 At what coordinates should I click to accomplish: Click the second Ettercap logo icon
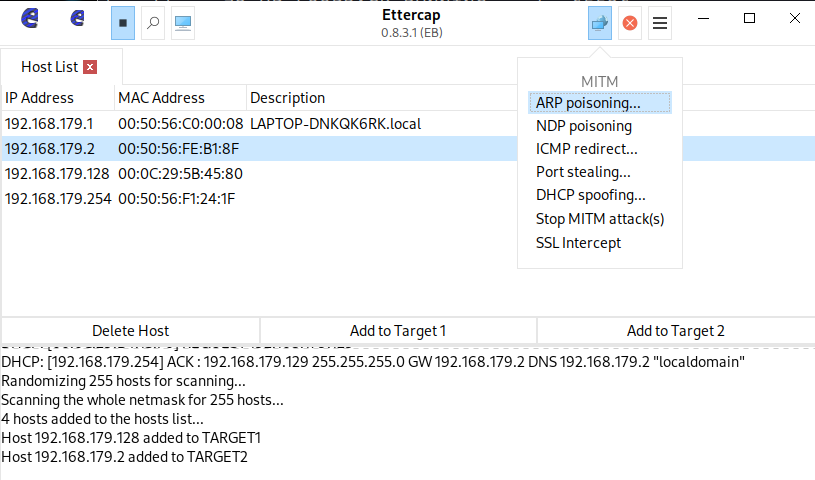coord(77,20)
